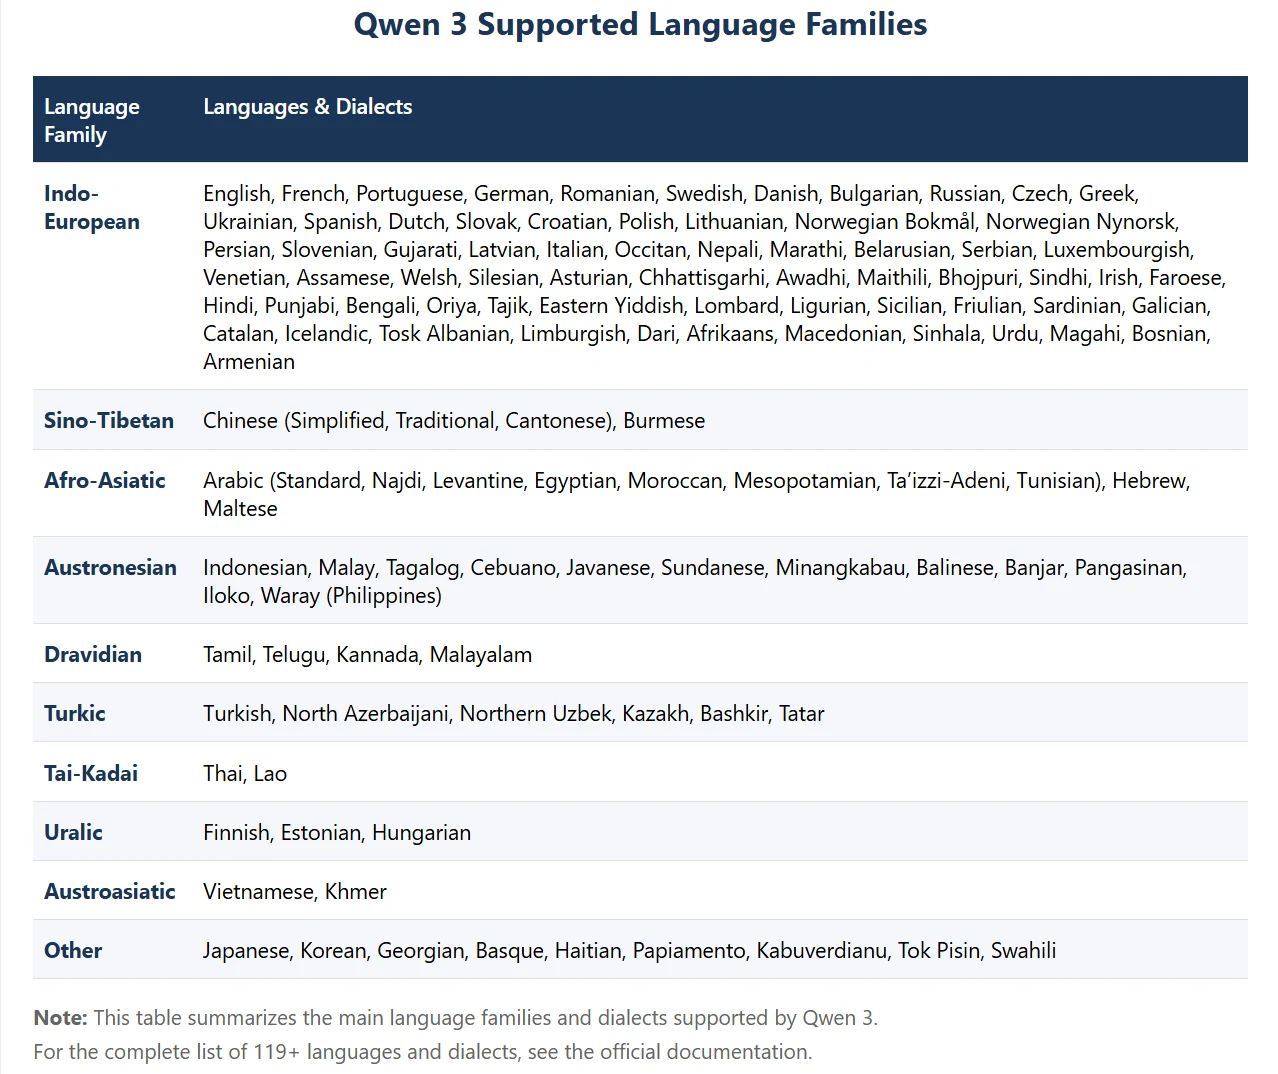1278x1074 pixels.
Task: Click the Chinese (Simplified, Traditional, Cantonese) cell
Action: point(454,420)
